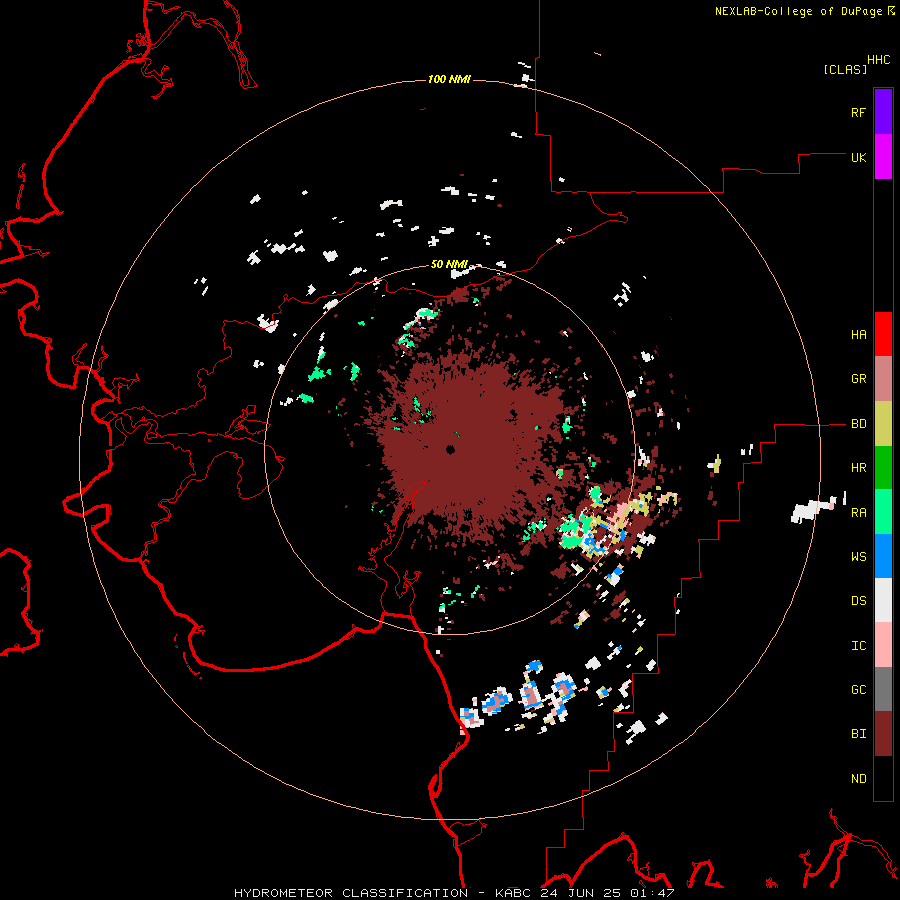Click the mint green RA color swatch
Image resolution: width=900 pixels, height=900 pixels.
(883, 512)
